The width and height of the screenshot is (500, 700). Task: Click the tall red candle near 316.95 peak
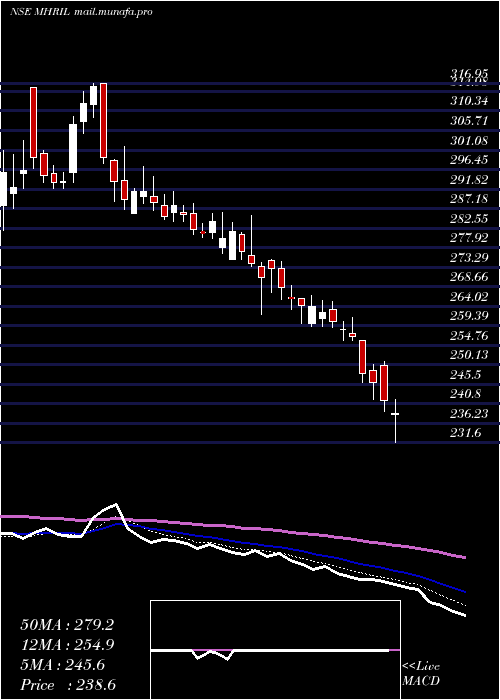[x=104, y=122]
